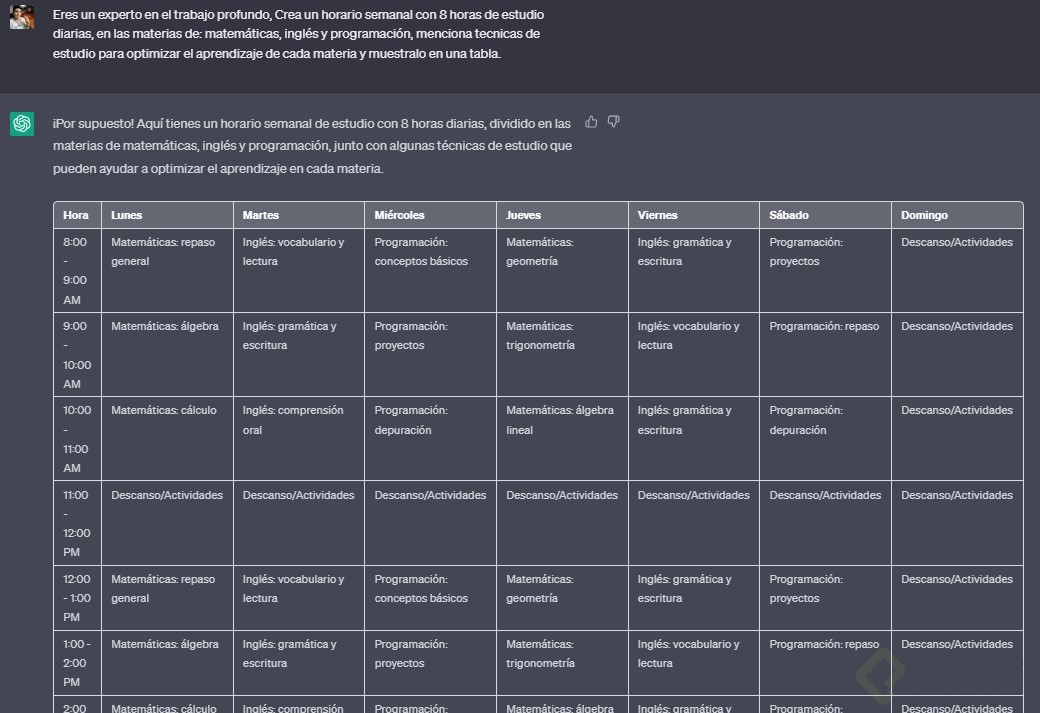
Task: Click the Sábado column header
Action: tap(789, 215)
